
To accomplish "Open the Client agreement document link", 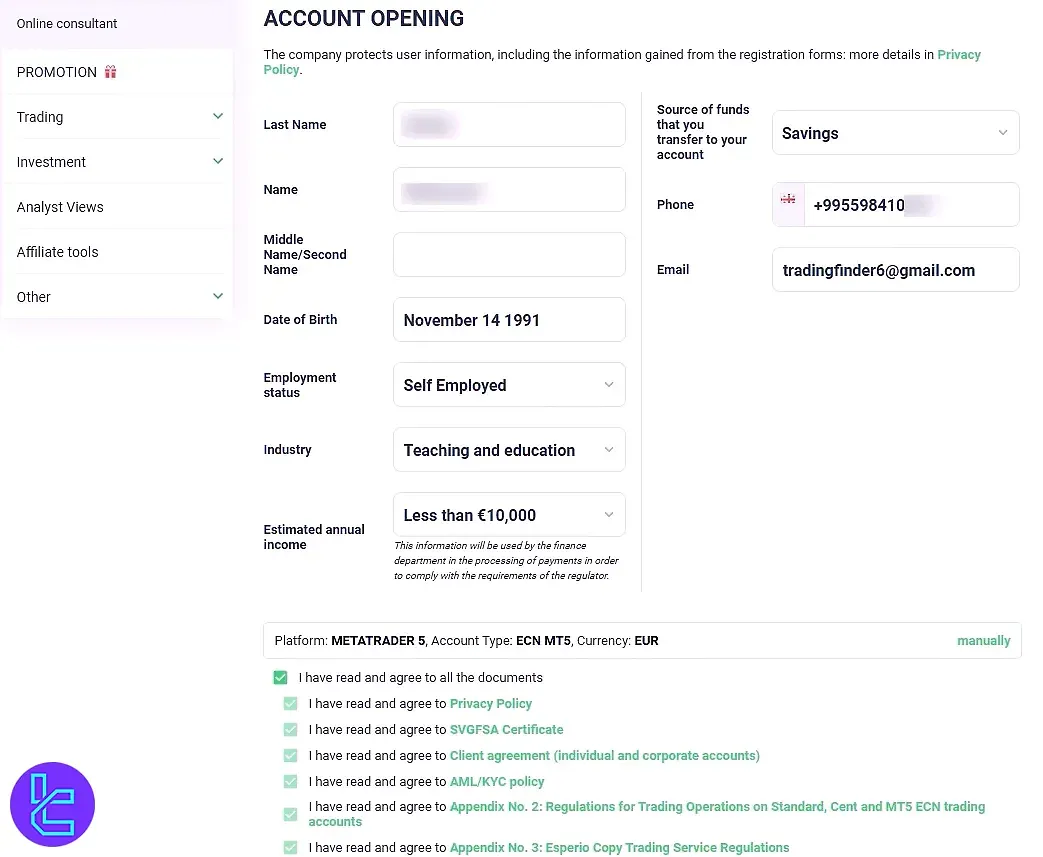I will [x=604, y=756].
